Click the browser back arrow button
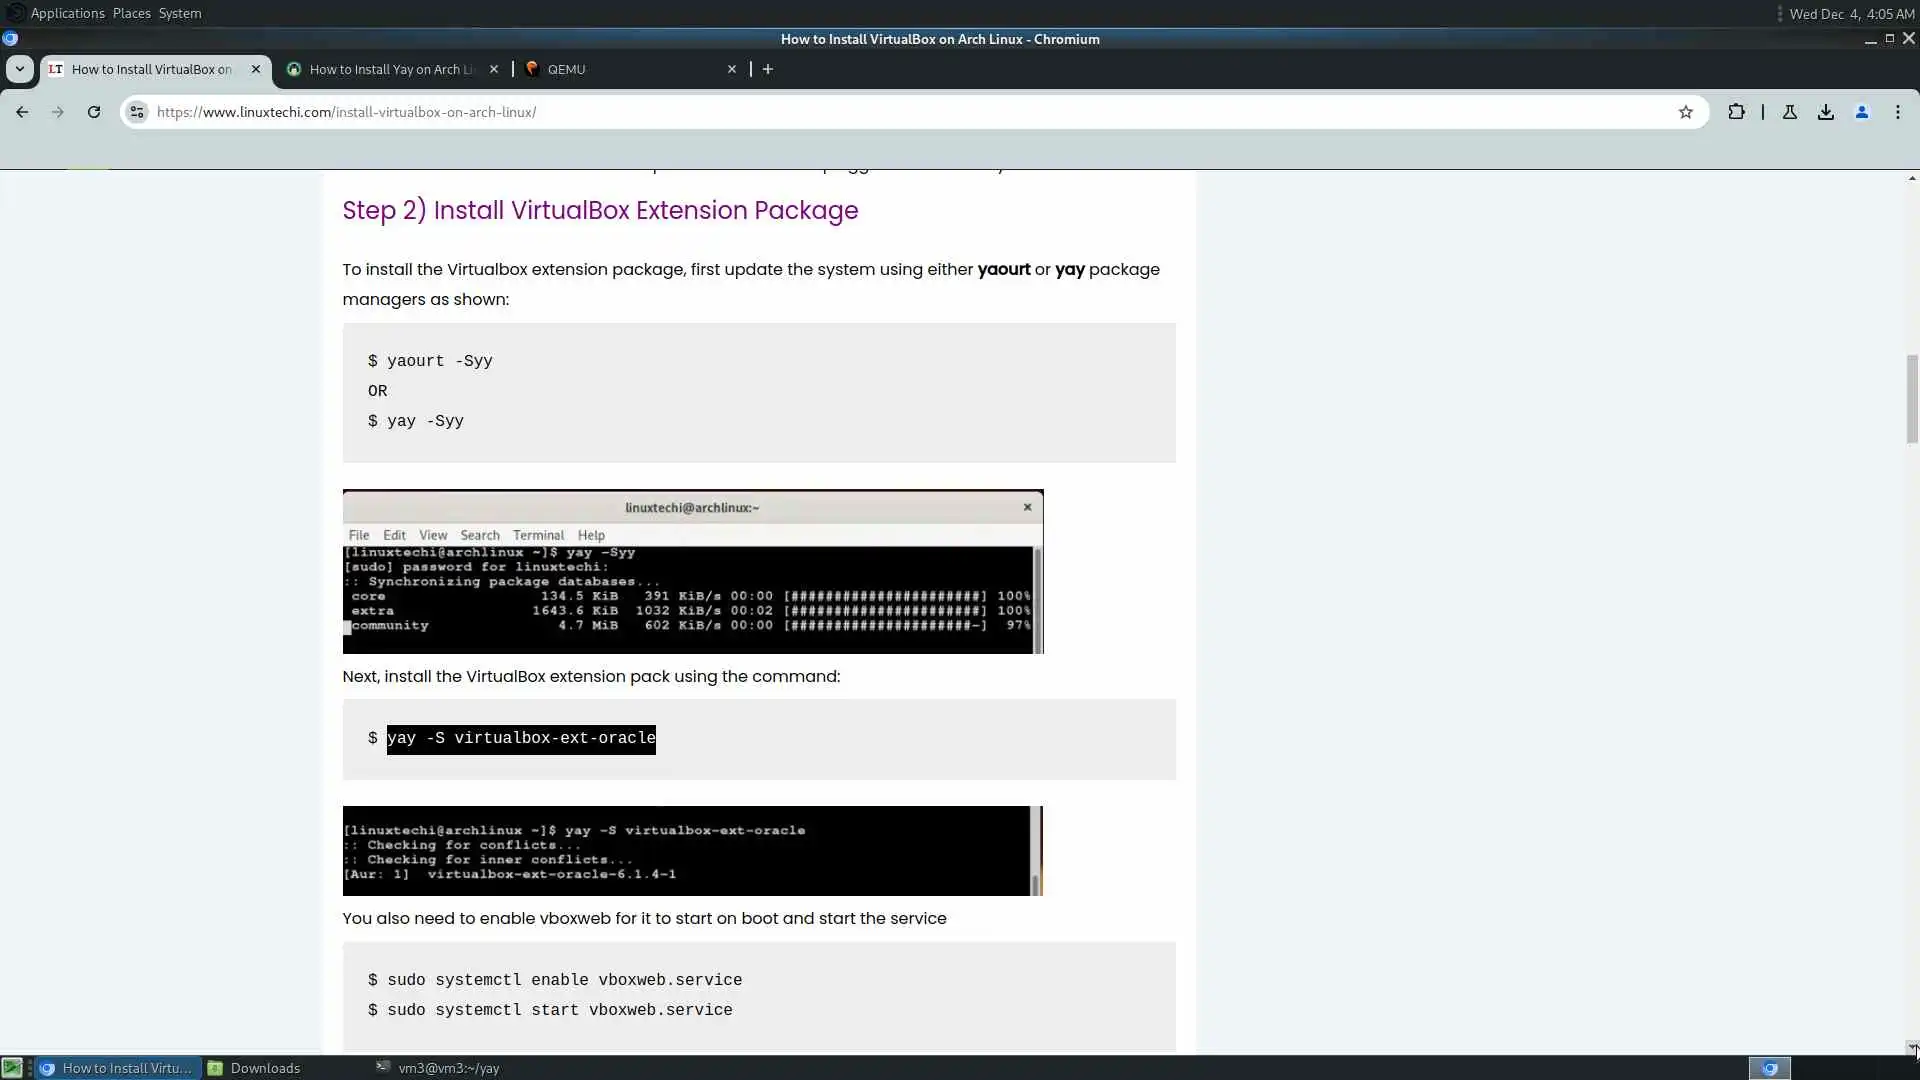The image size is (1920, 1080). pos(22,112)
